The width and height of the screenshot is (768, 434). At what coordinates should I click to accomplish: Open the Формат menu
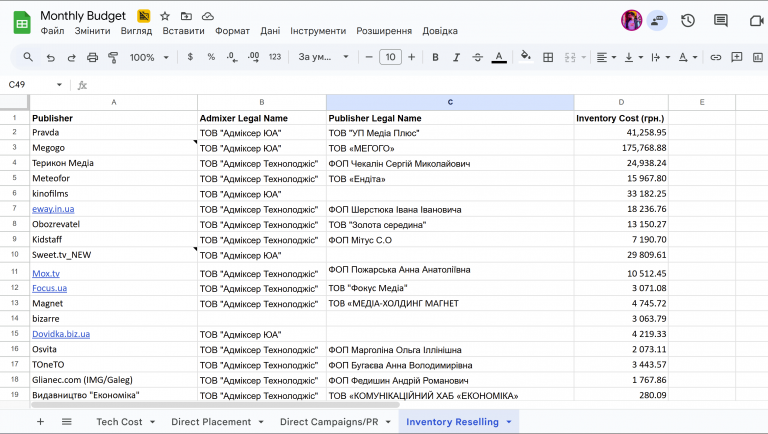tap(232, 31)
